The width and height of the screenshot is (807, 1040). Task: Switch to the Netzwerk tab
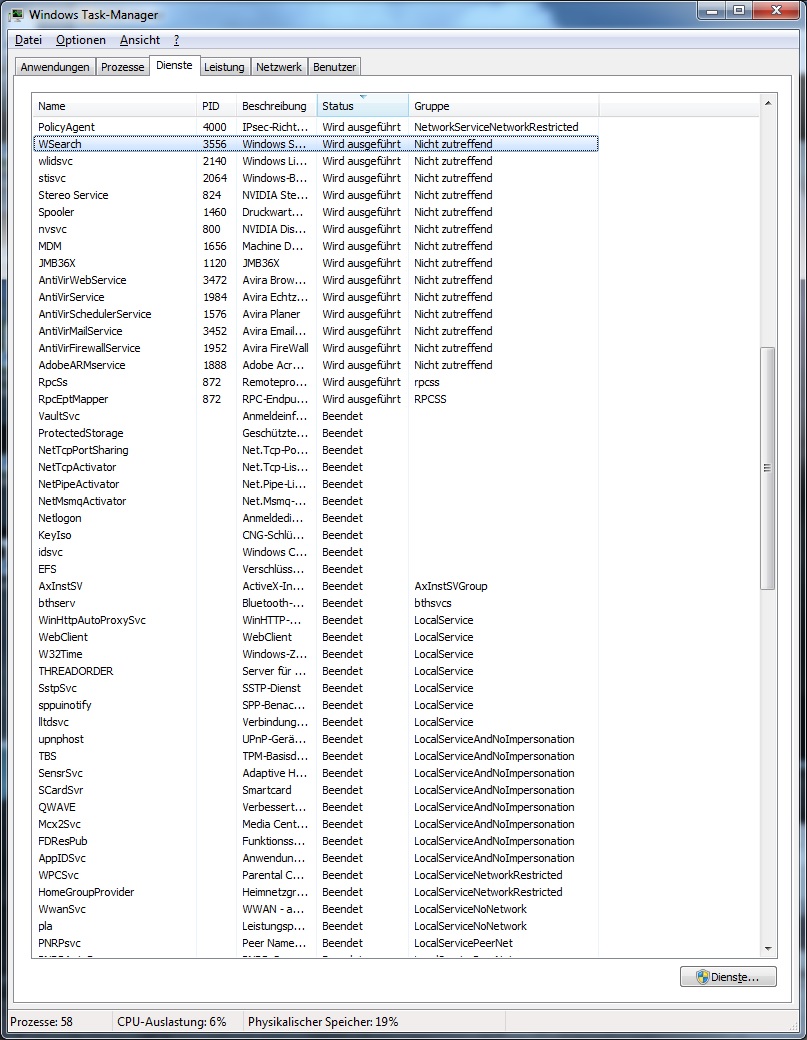click(279, 67)
